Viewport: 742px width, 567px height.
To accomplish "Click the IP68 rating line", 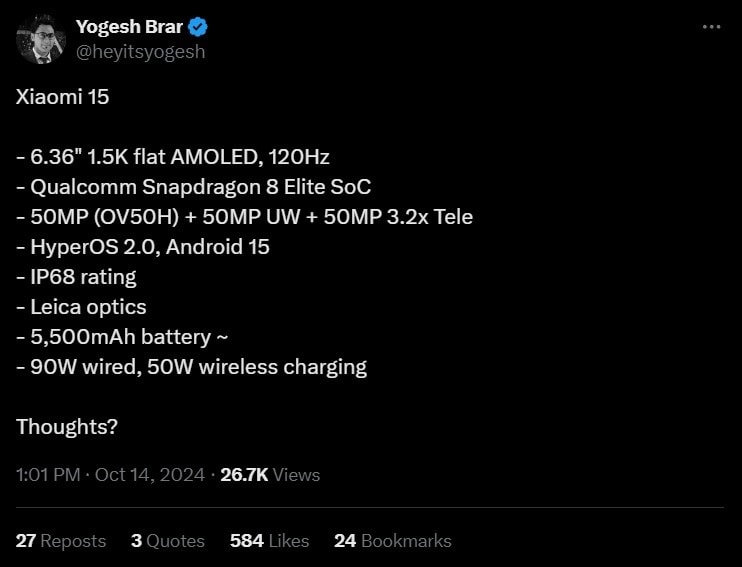I will coord(76,277).
